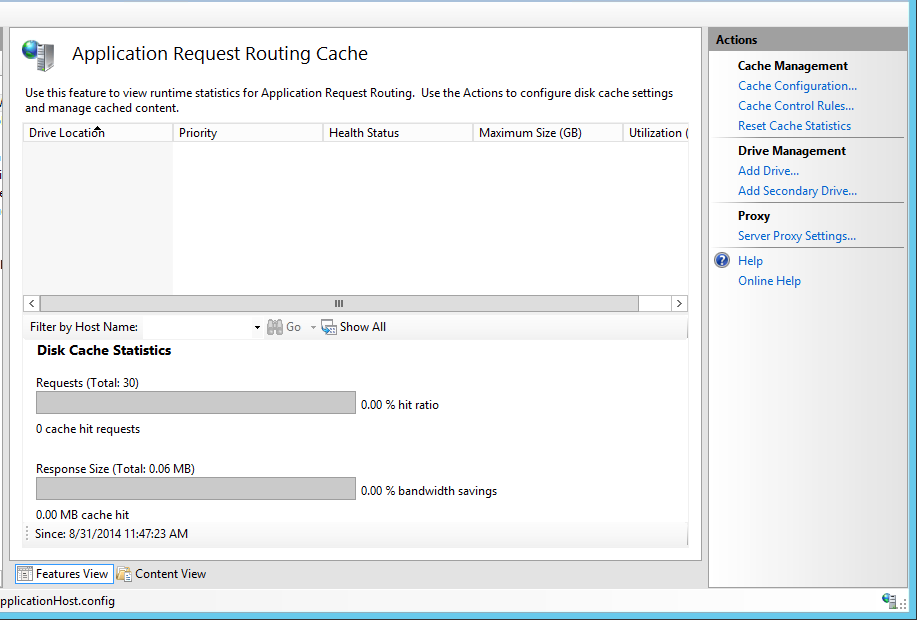Click the Application Request Routing Cache title
Image resolution: width=917 pixels, height=620 pixels.
(x=220, y=53)
